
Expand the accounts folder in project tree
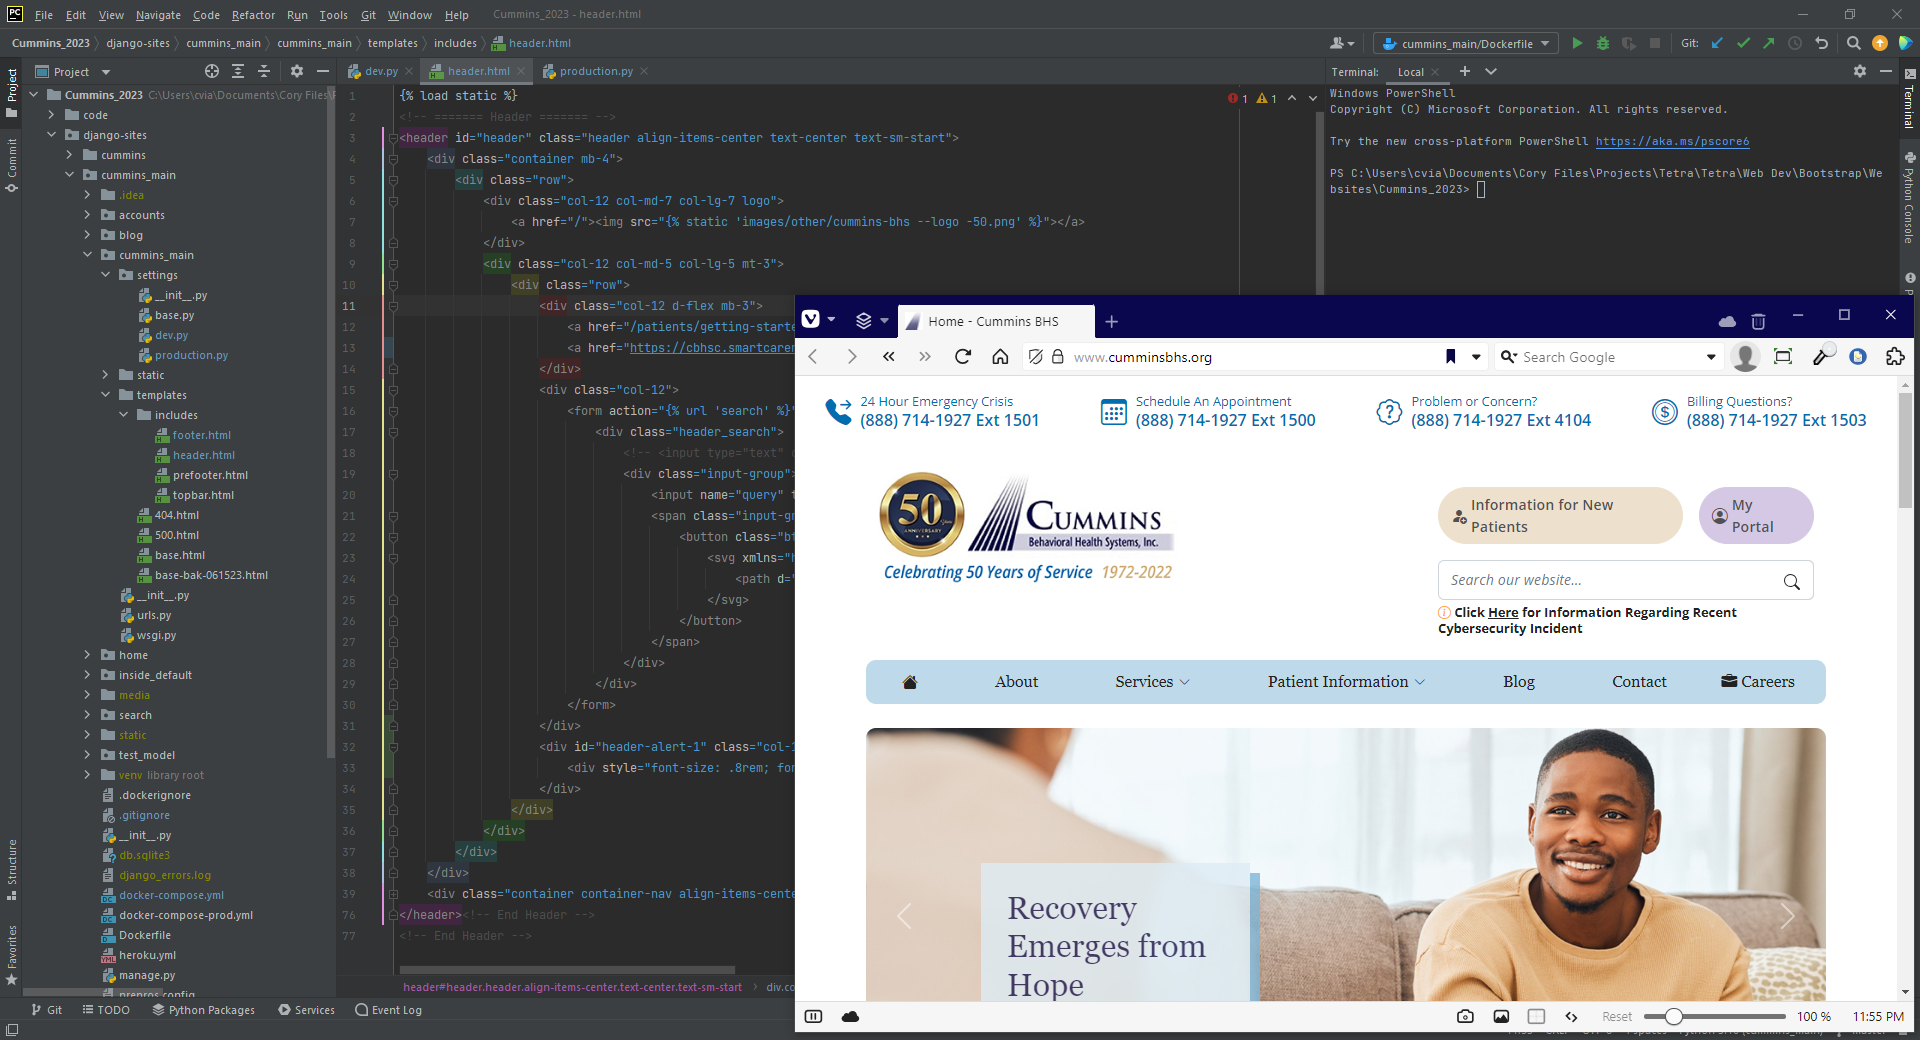88,215
